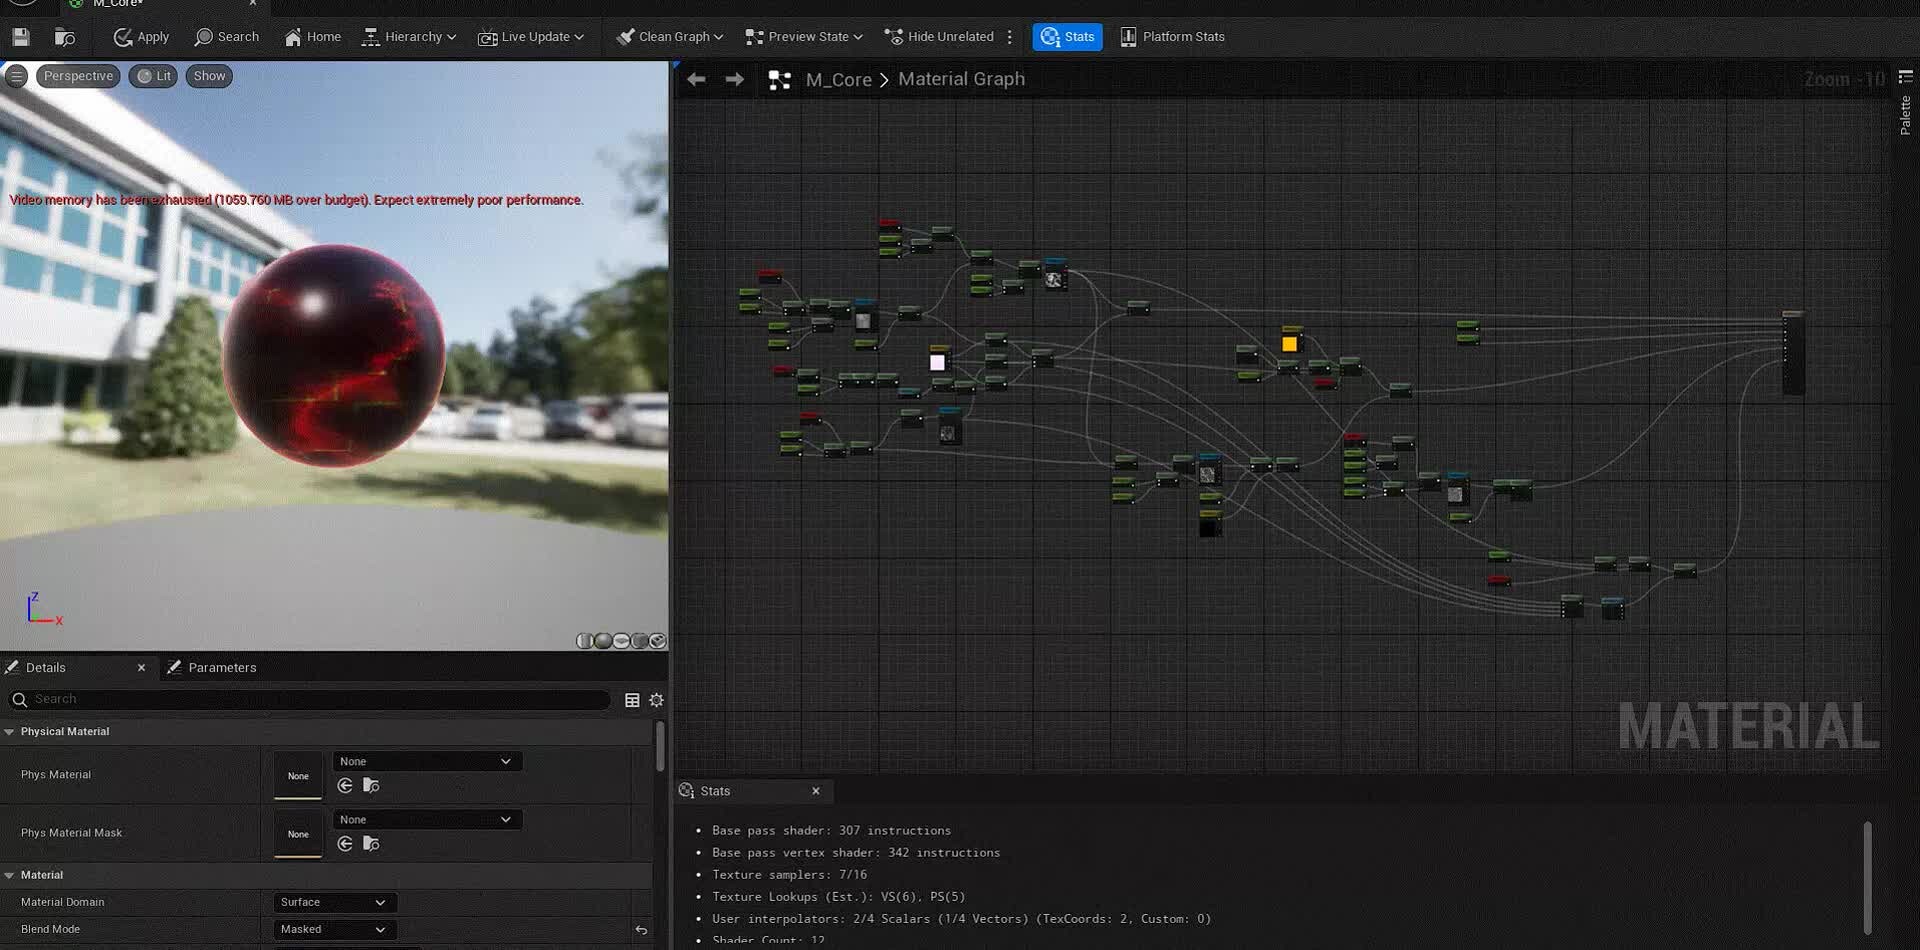Toggle Live Update
The width and height of the screenshot is (1920, 950).
[531, 37]
